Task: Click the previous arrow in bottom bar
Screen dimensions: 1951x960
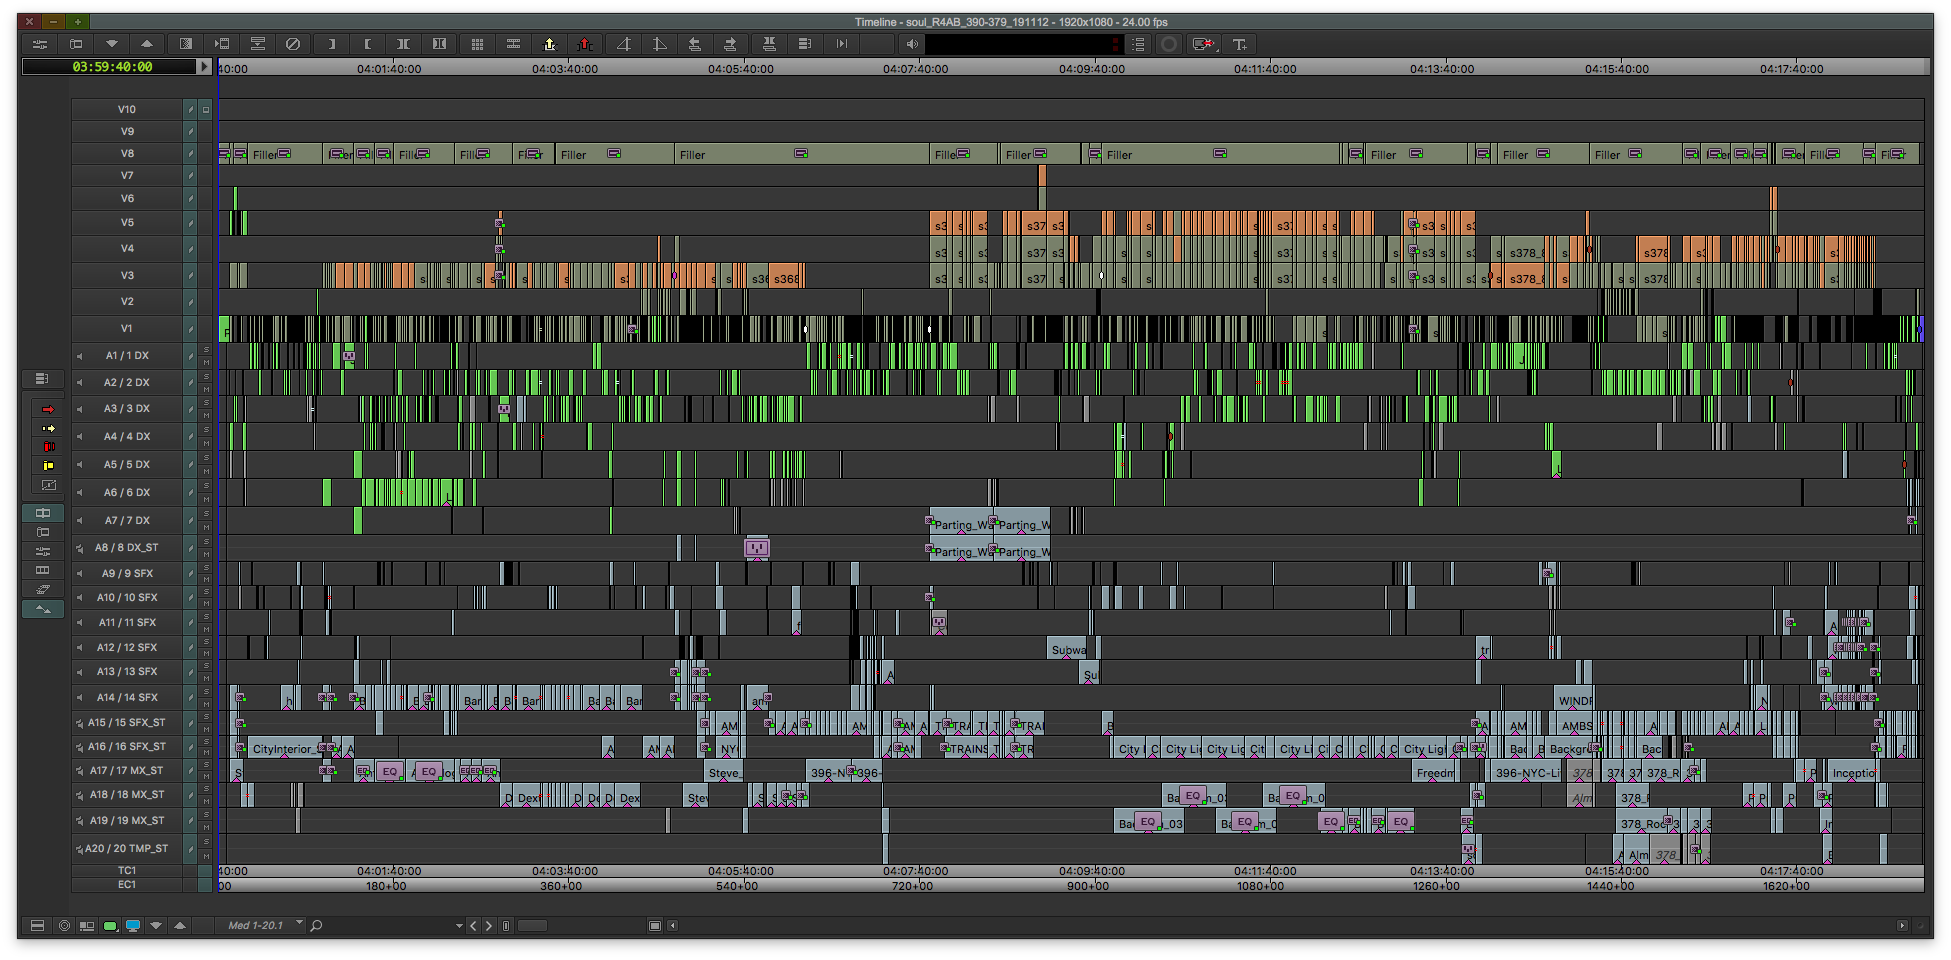Action: coord(474,926)
